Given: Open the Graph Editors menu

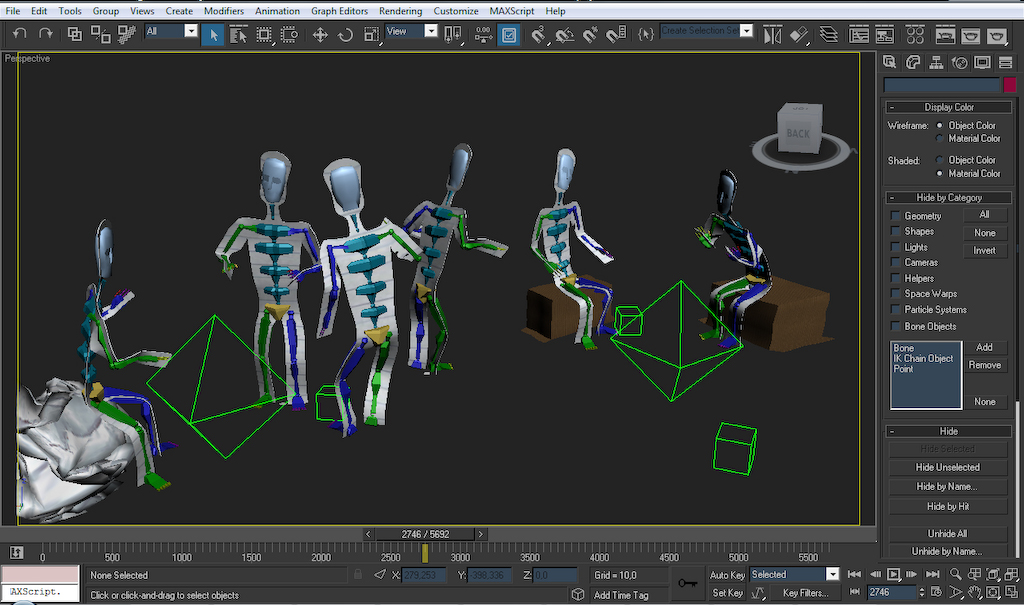Looking at the screenshot, I should [x=339, y=11].
